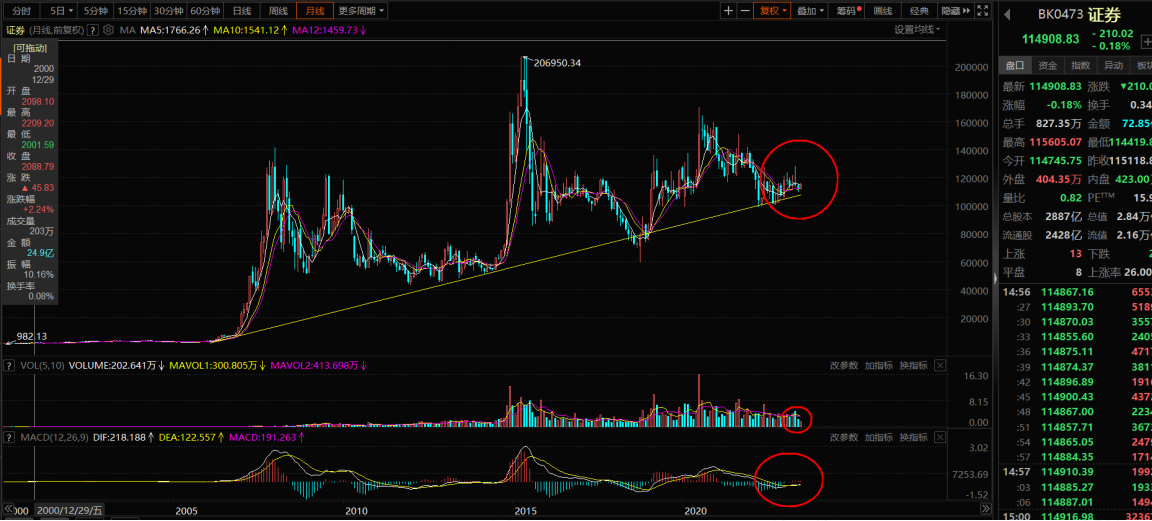
Task: Close the MACD indicator panel
Action: [x=940, y=437]
